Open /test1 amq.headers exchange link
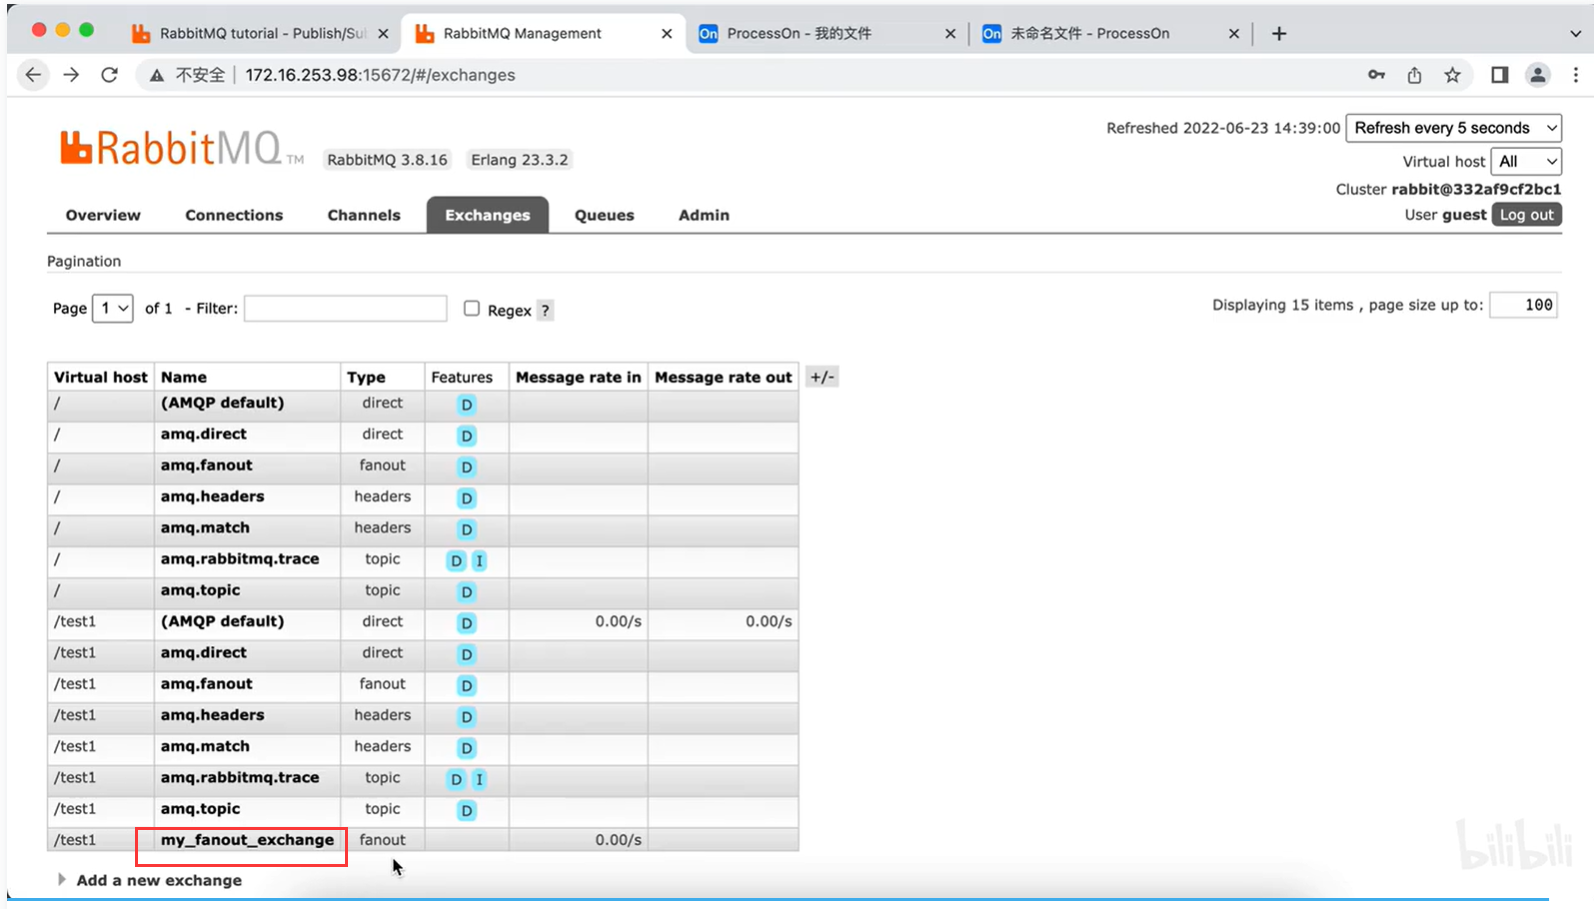This screenshot has height=909, width=1594. pos(212,715)
